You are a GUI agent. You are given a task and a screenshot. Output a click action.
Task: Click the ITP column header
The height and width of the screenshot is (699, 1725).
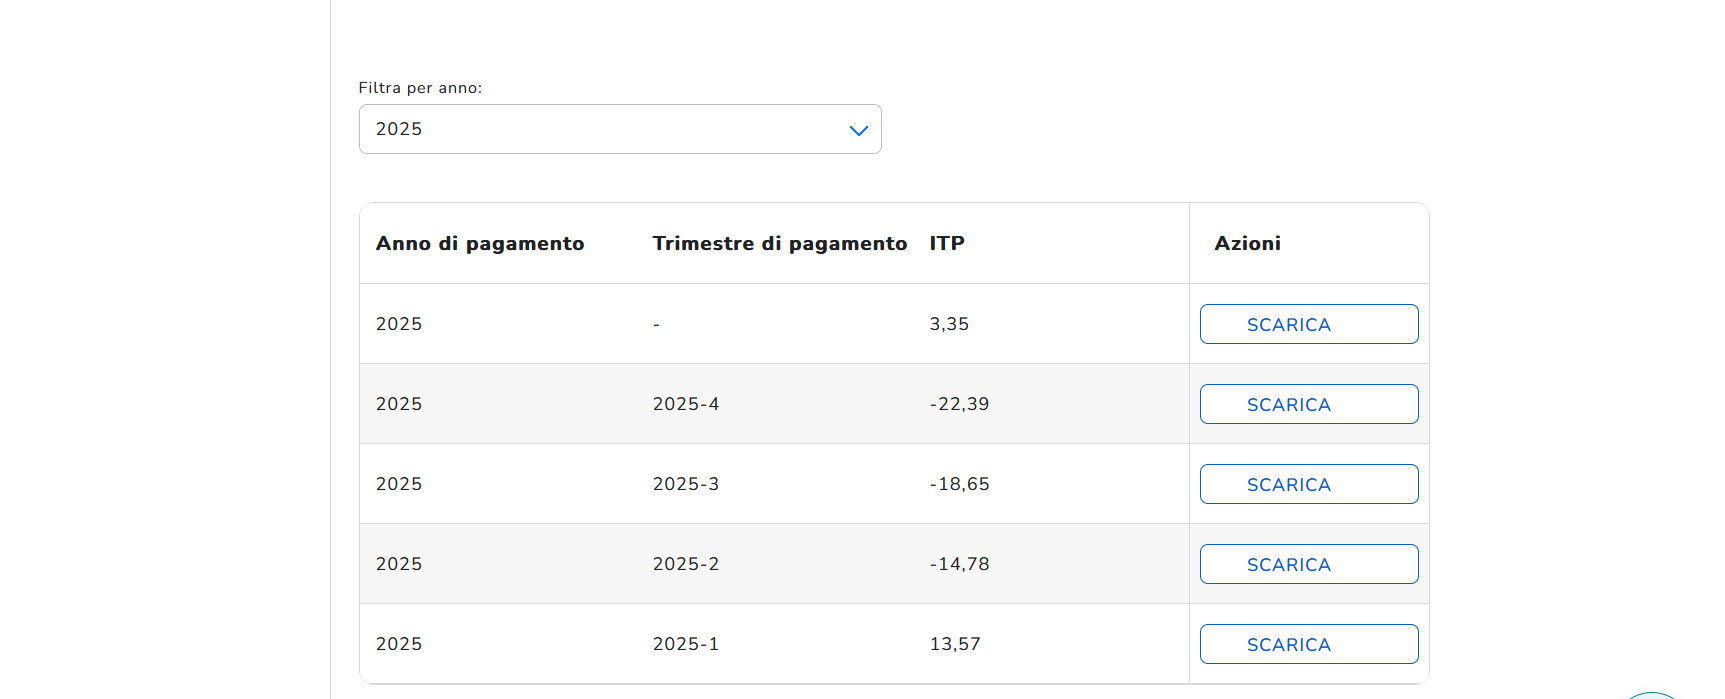tap(947, 243)
